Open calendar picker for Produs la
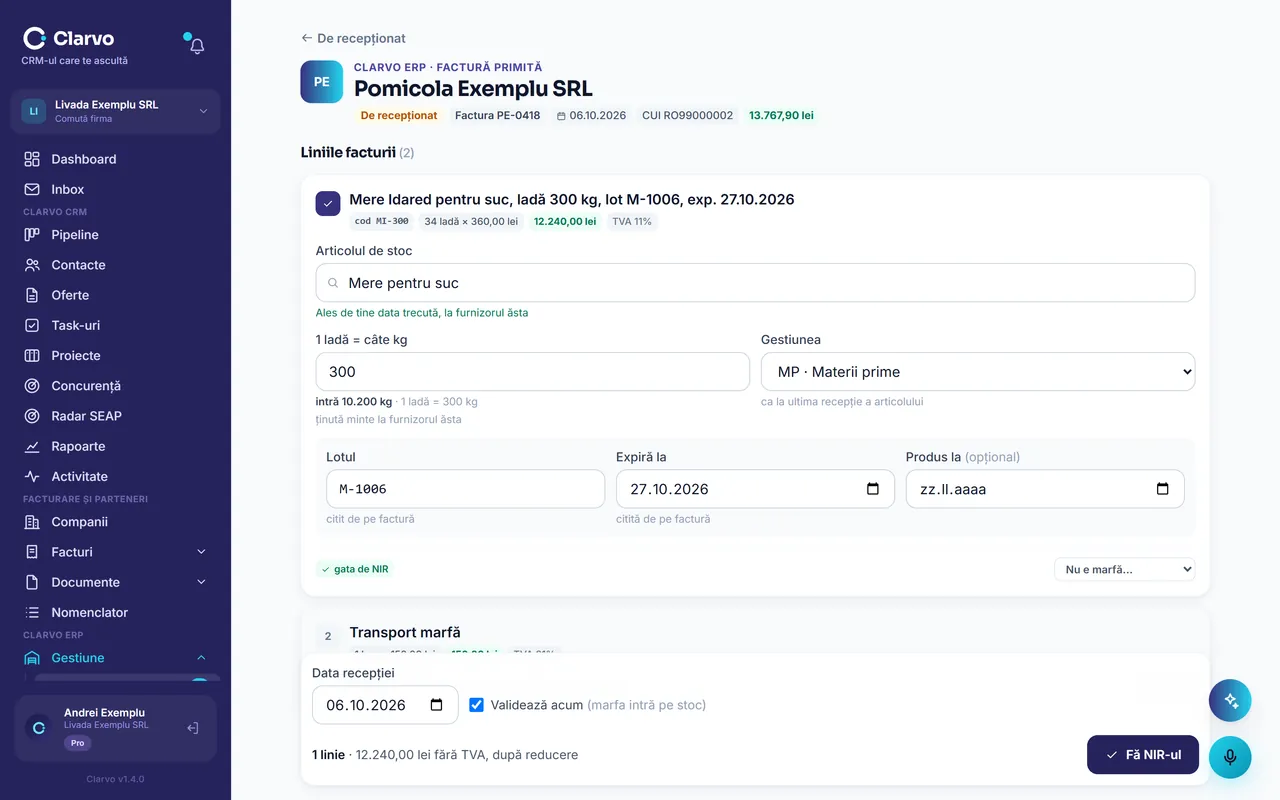 [x=1162, y=489]
